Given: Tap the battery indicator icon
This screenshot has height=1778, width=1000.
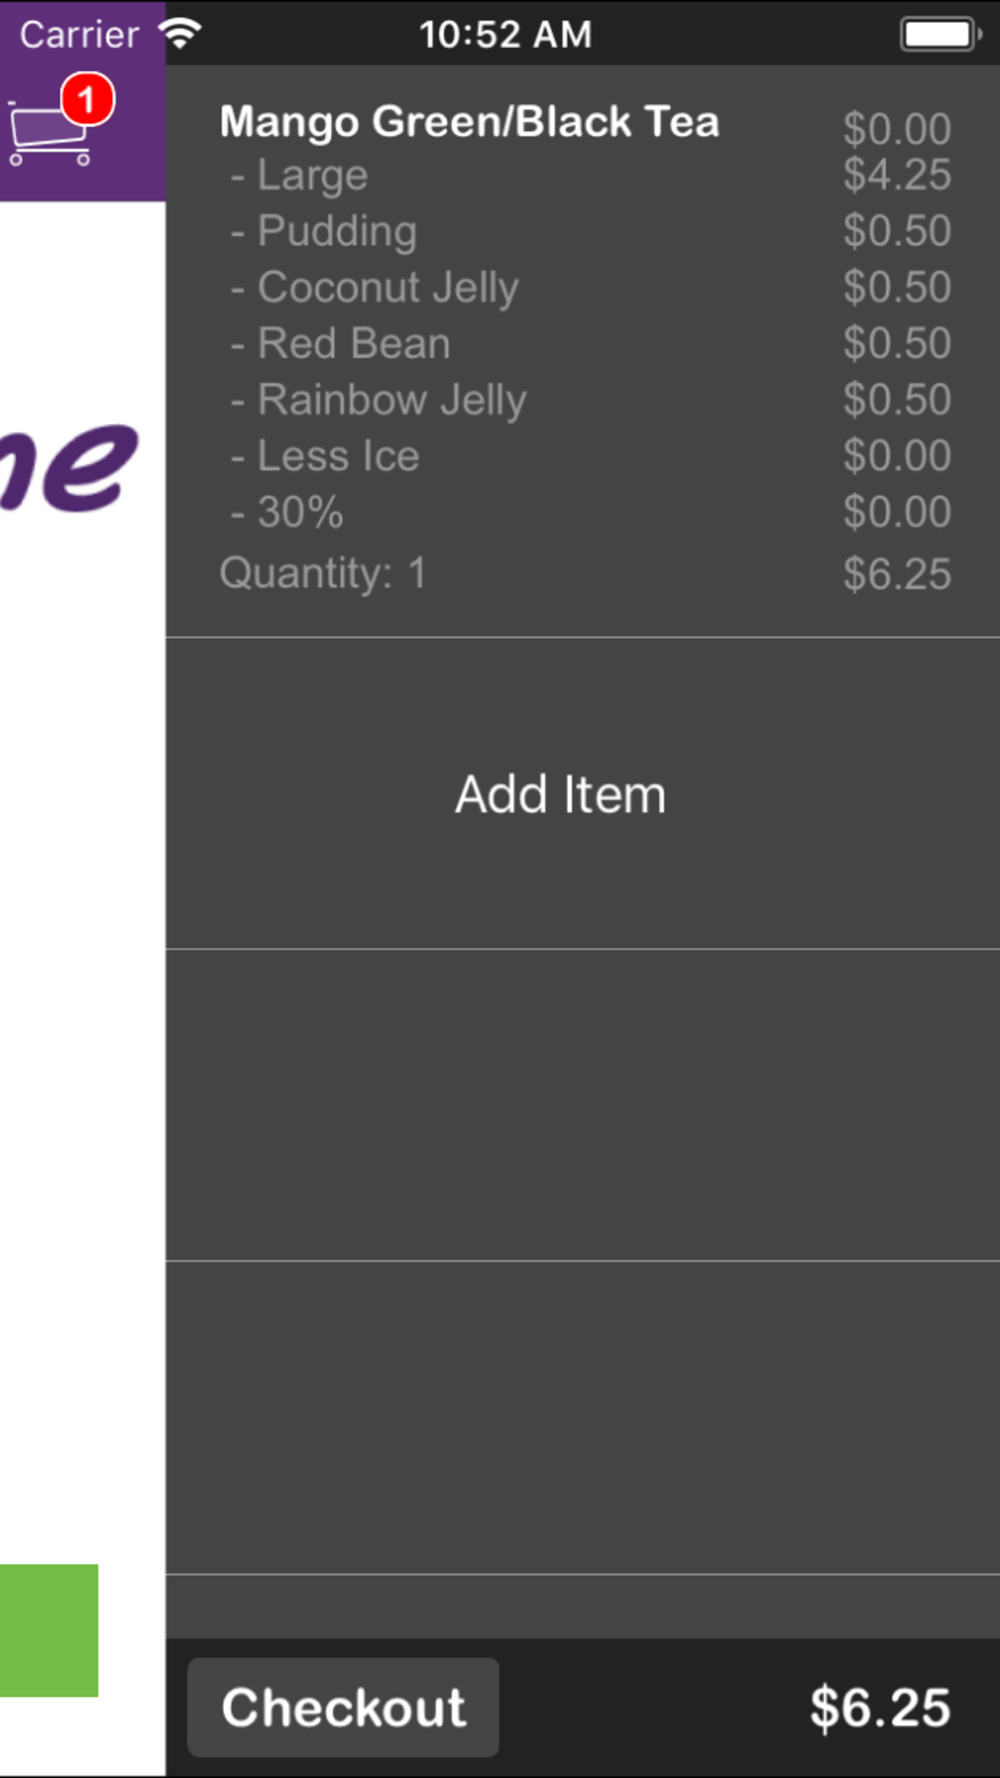Looking at the screenshot, I should tap(941, 34).
